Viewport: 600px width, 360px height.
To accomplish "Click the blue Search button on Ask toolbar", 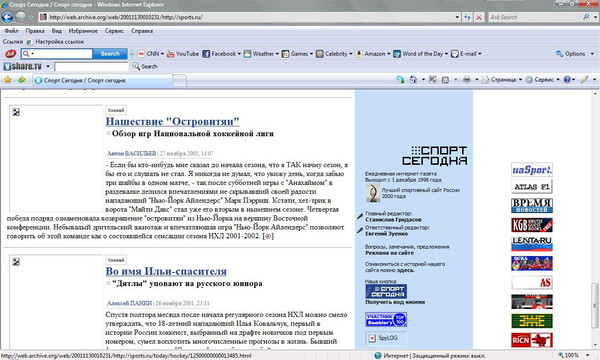I will point(110,54).
